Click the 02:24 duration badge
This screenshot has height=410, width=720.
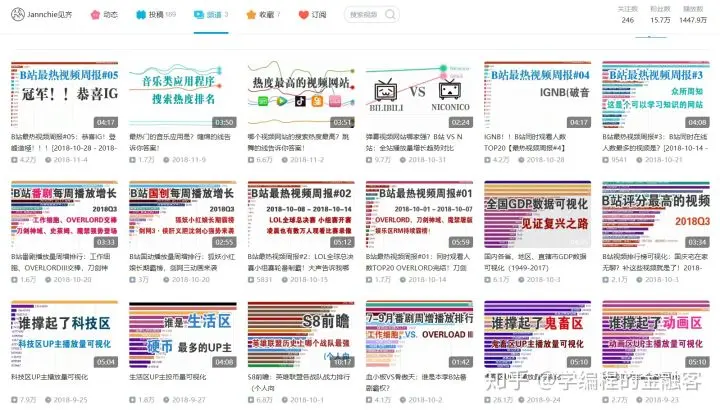pos(461,122)
